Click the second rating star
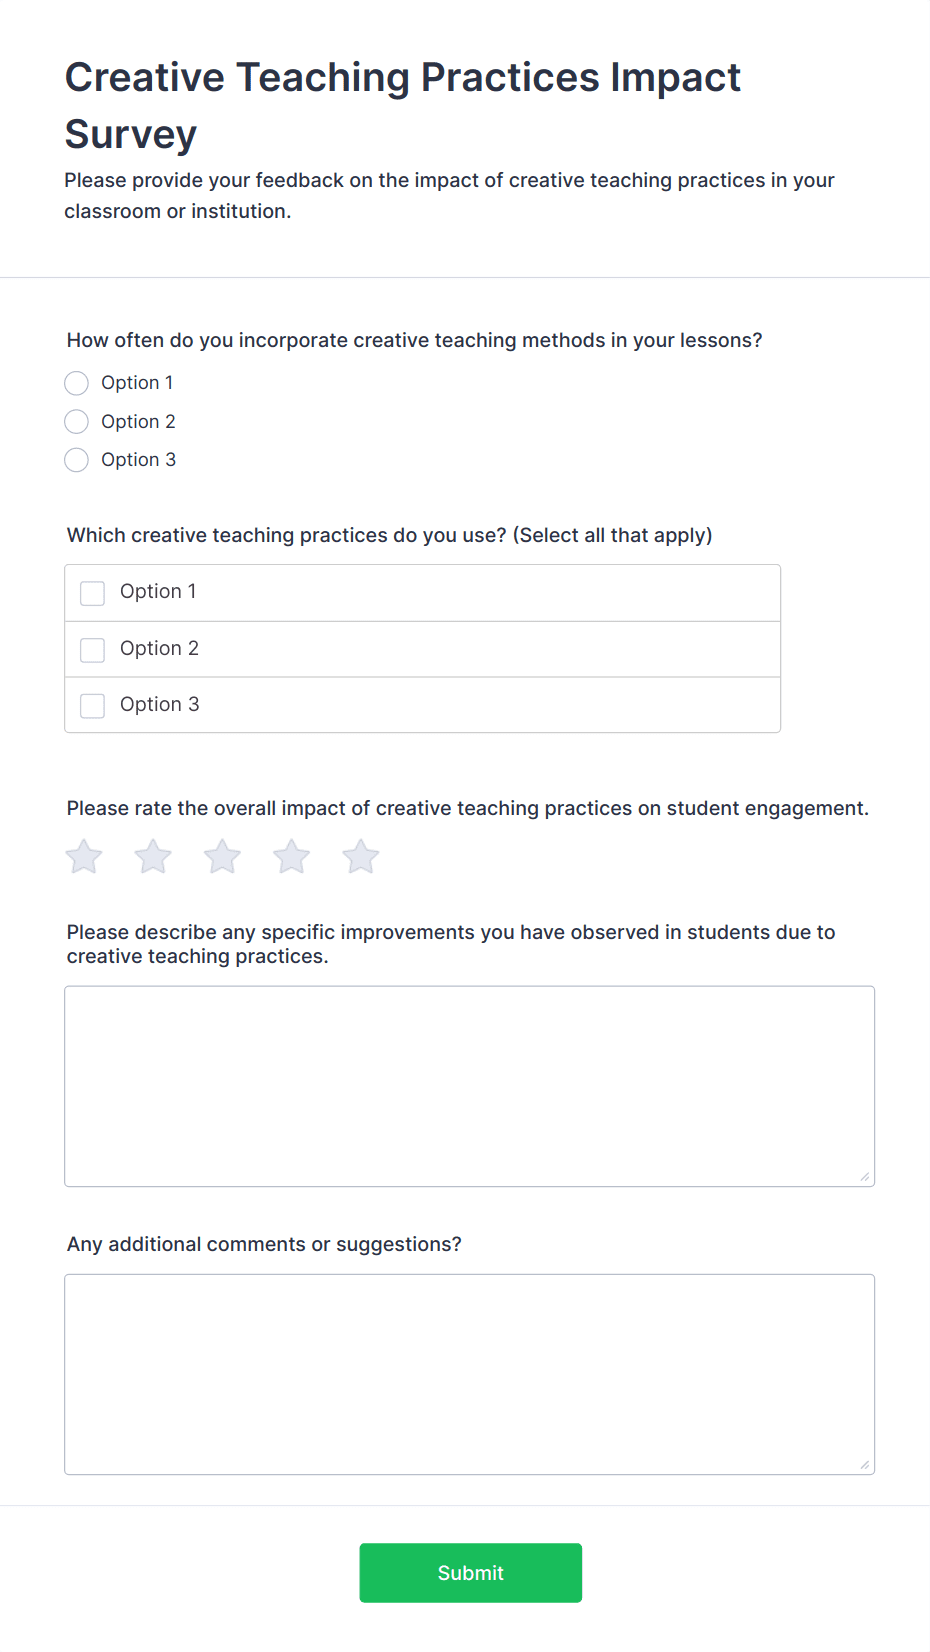The image size is (930, 1652). click(x=153, y=857)
